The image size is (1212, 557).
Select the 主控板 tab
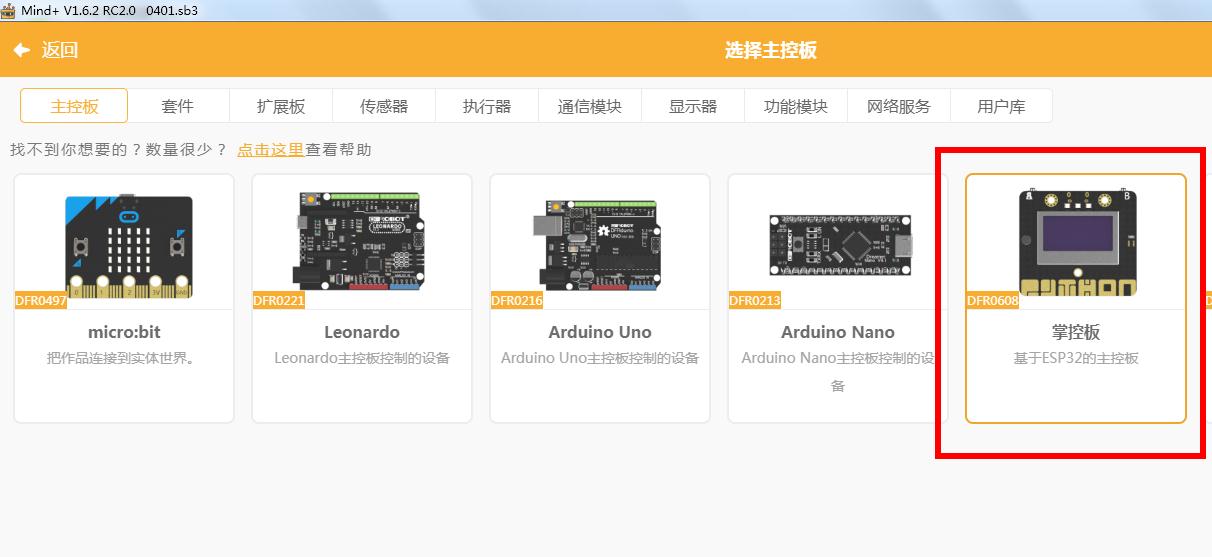(74, 106)
